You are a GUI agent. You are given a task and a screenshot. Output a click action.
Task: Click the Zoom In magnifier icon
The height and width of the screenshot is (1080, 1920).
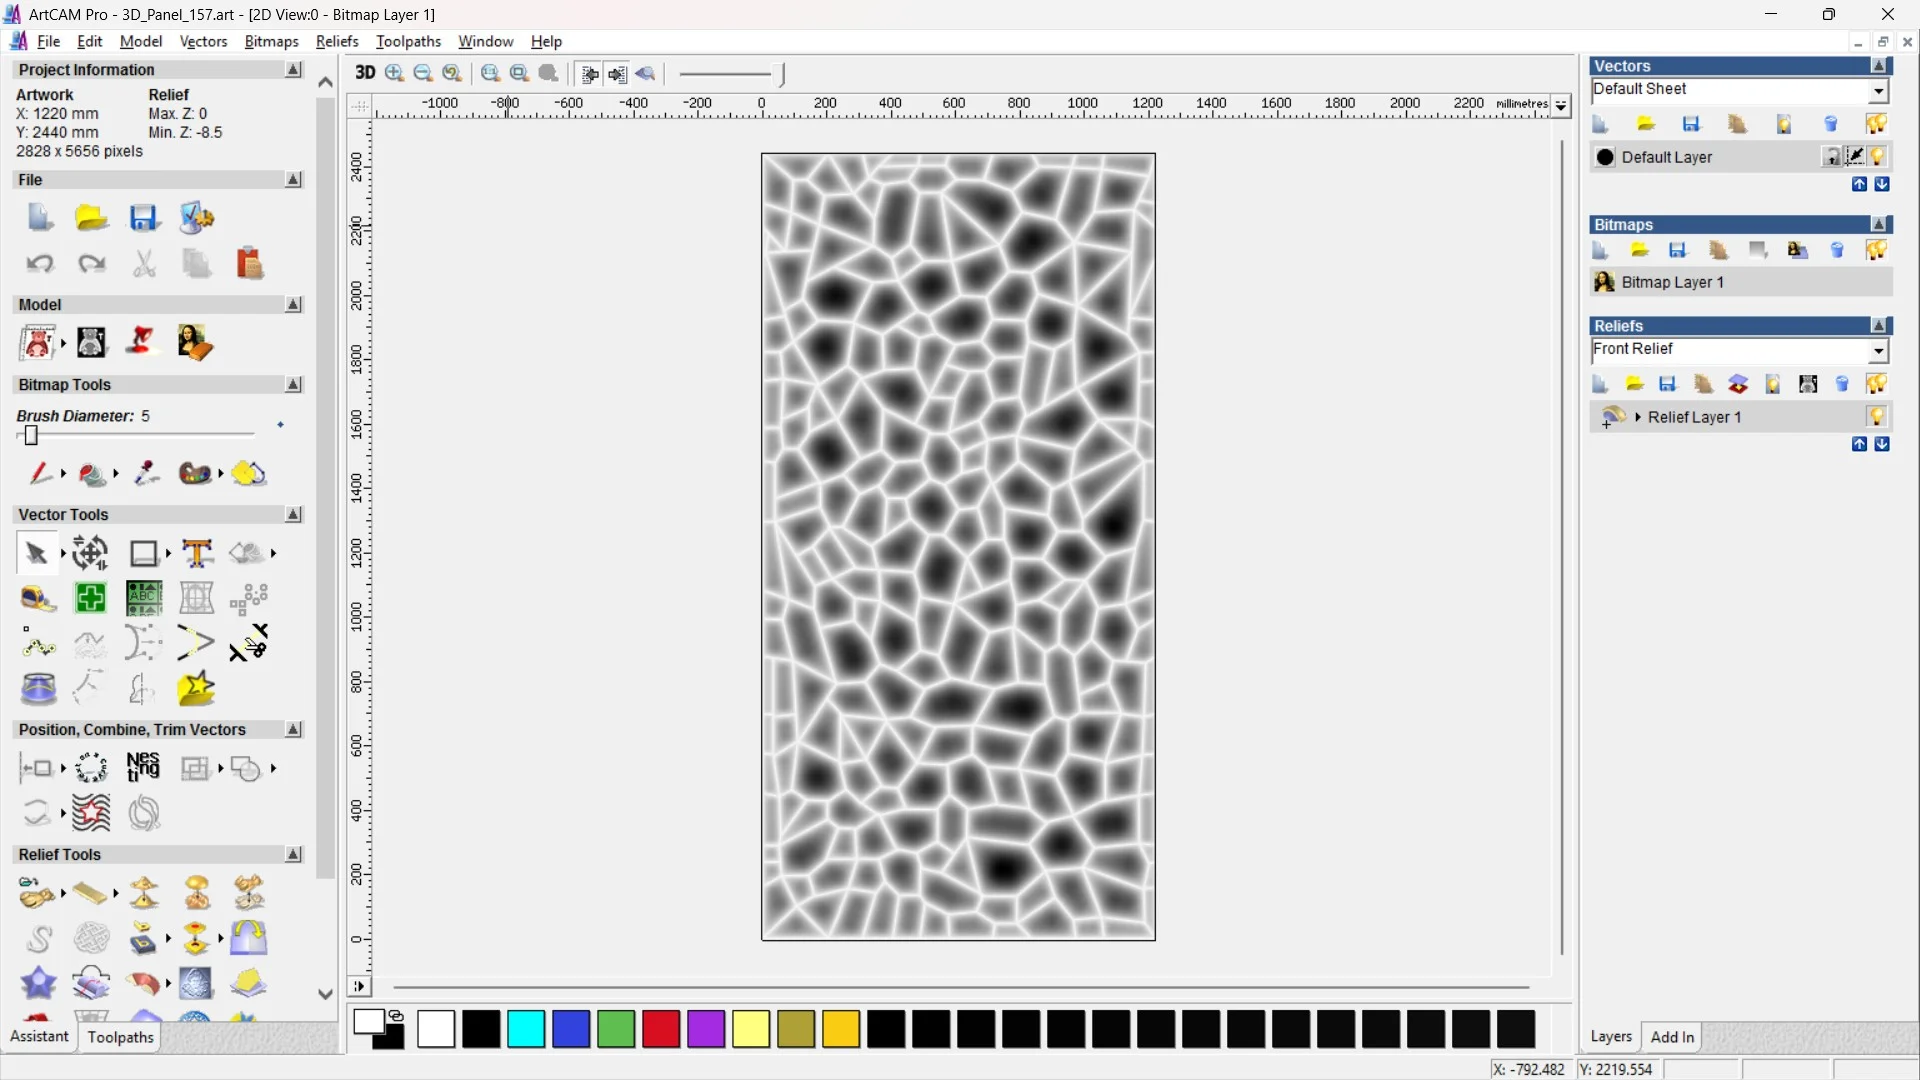(x=395, y=73)
